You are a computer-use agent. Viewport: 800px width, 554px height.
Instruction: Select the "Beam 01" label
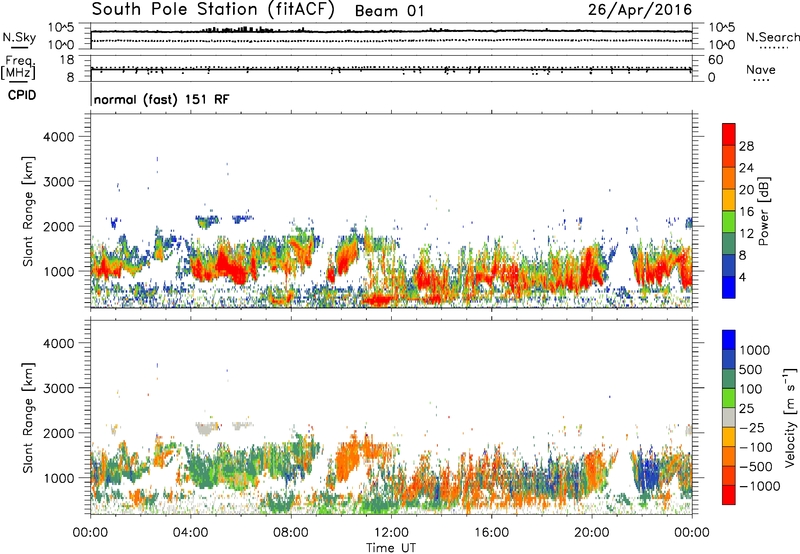click(389, 11)
